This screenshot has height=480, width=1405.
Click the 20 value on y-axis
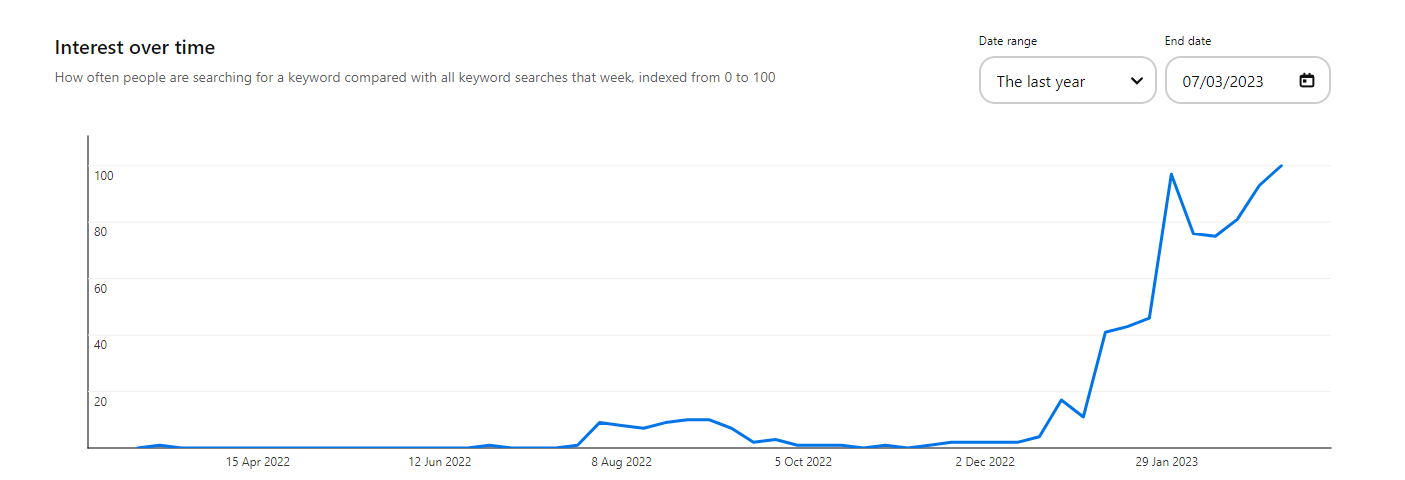coord(101,402)
